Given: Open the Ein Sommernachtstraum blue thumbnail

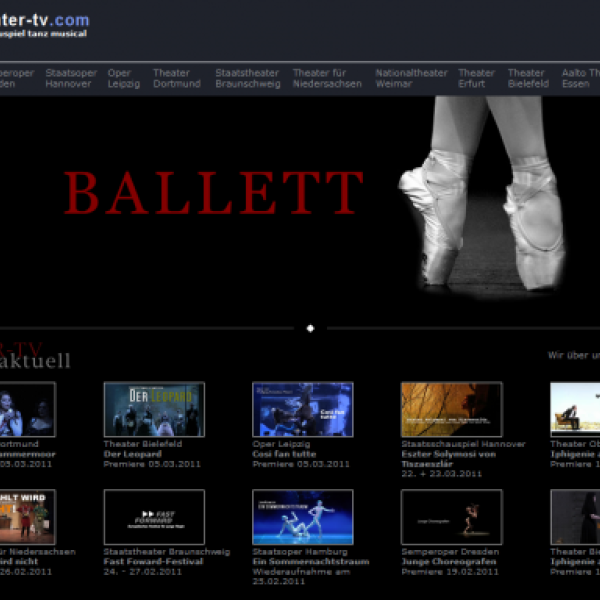Looking at the screenshot, I should pos(303,517).
